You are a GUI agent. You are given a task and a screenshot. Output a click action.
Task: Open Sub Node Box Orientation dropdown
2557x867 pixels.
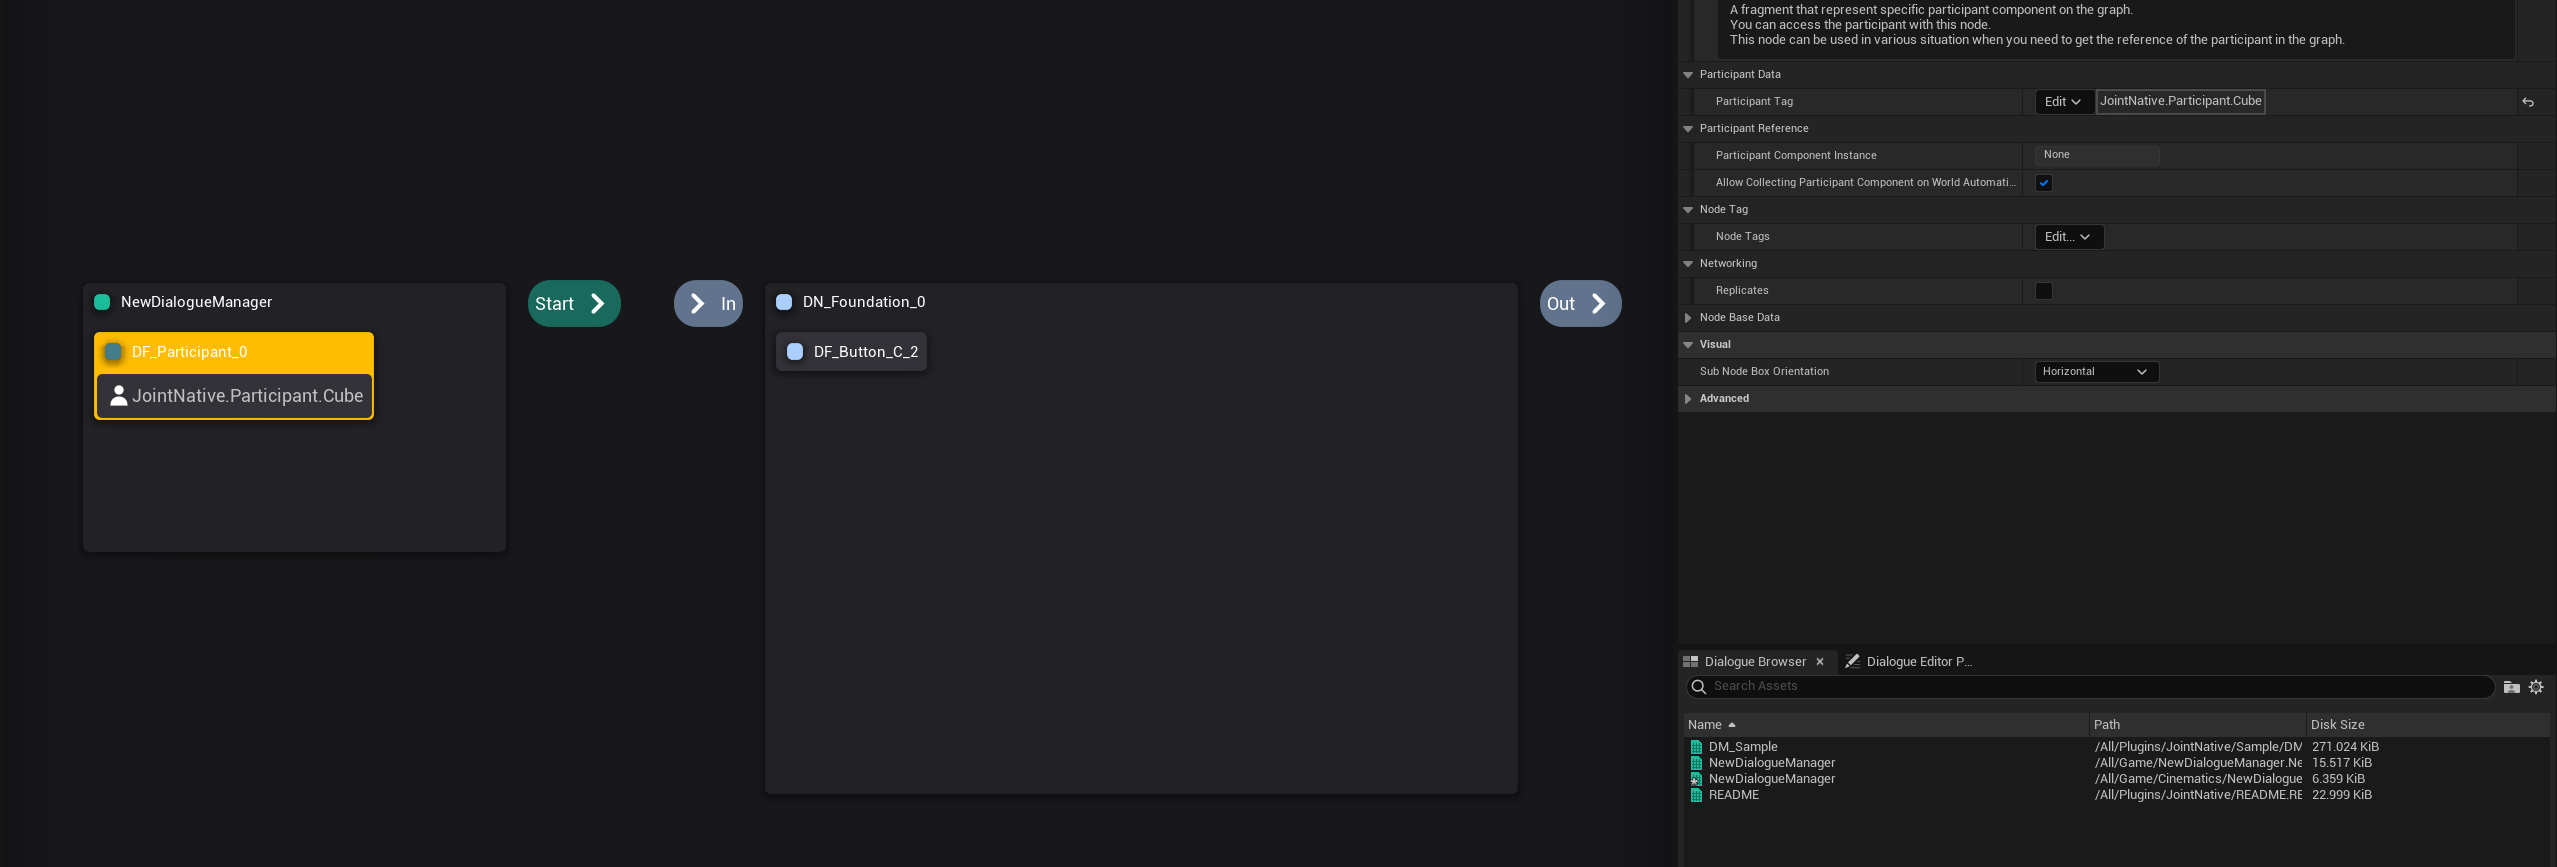coord(2096,372)
